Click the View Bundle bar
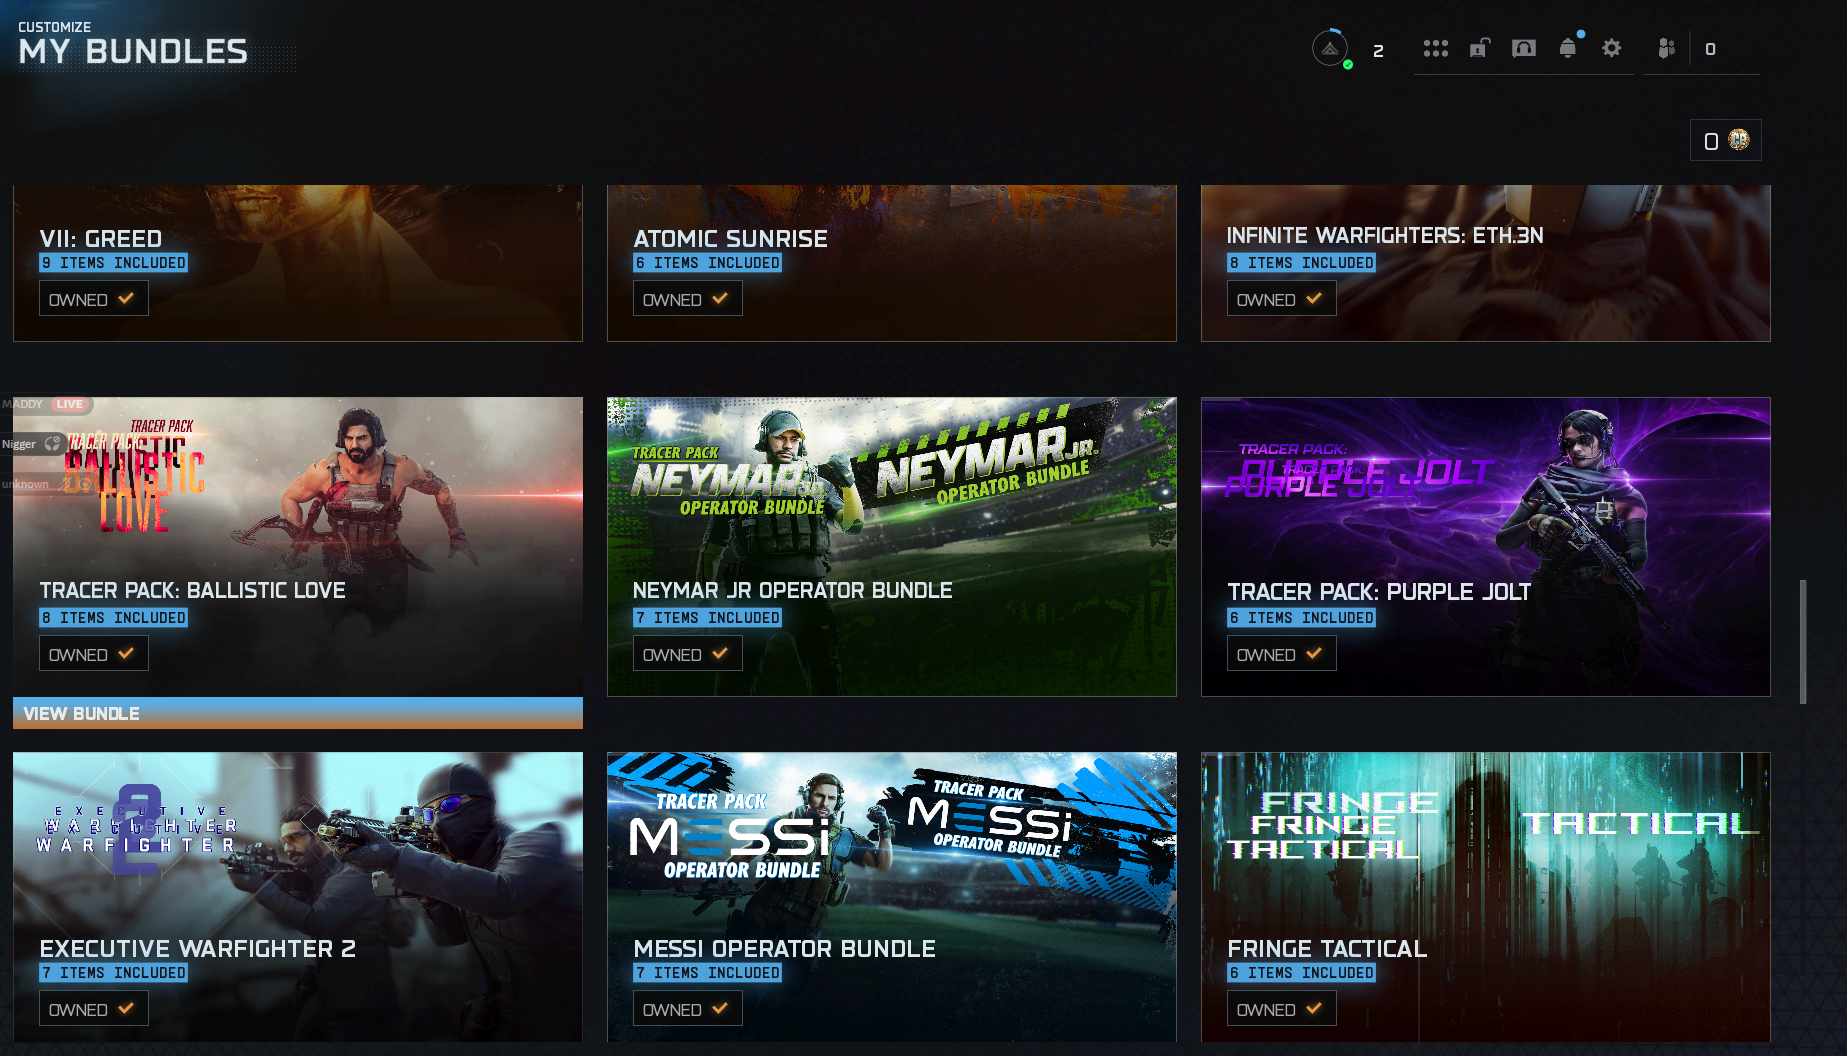 (298, 713)
